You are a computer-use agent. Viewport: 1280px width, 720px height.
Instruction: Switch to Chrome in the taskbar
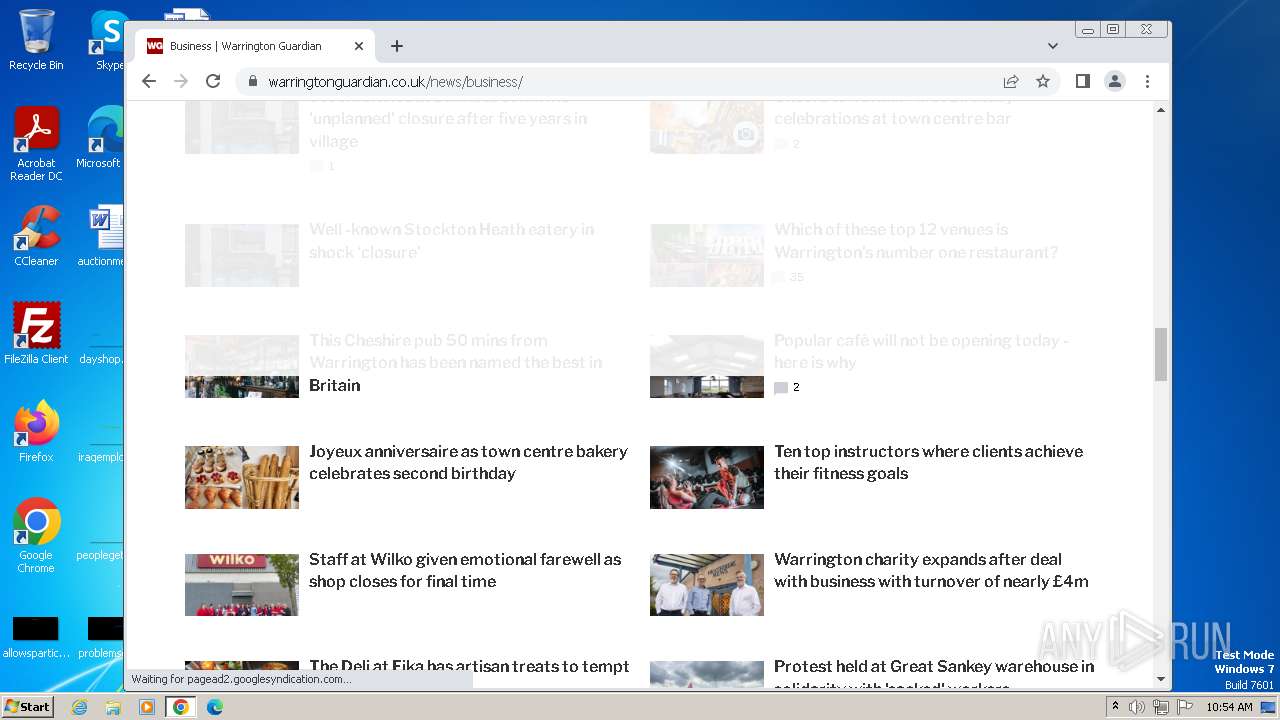point(181,707)
